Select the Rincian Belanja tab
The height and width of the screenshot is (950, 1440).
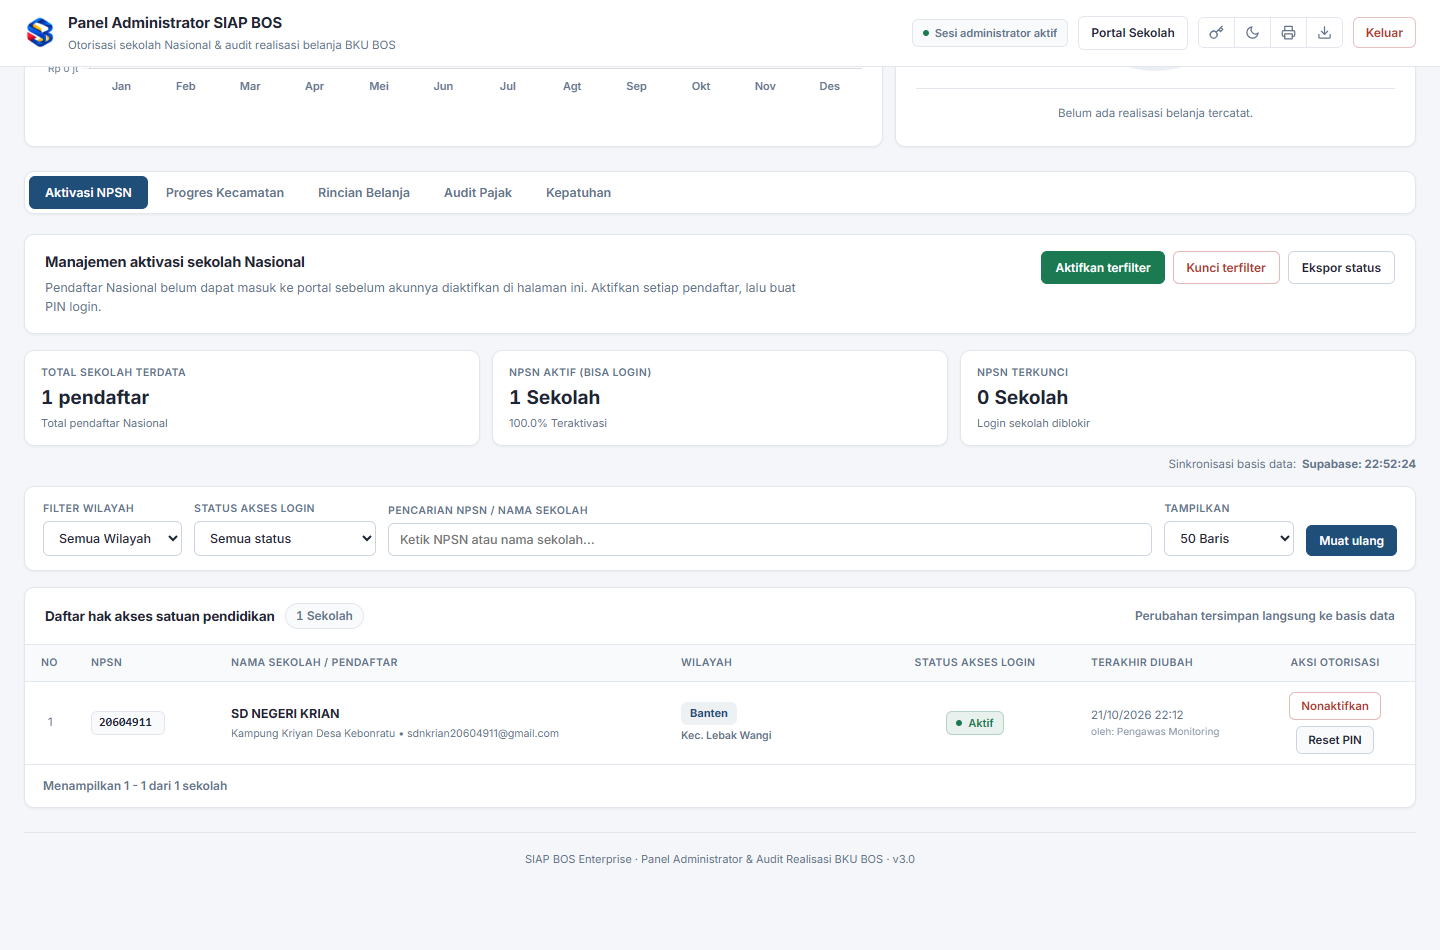pyautogui.click(x=364, y=193)
